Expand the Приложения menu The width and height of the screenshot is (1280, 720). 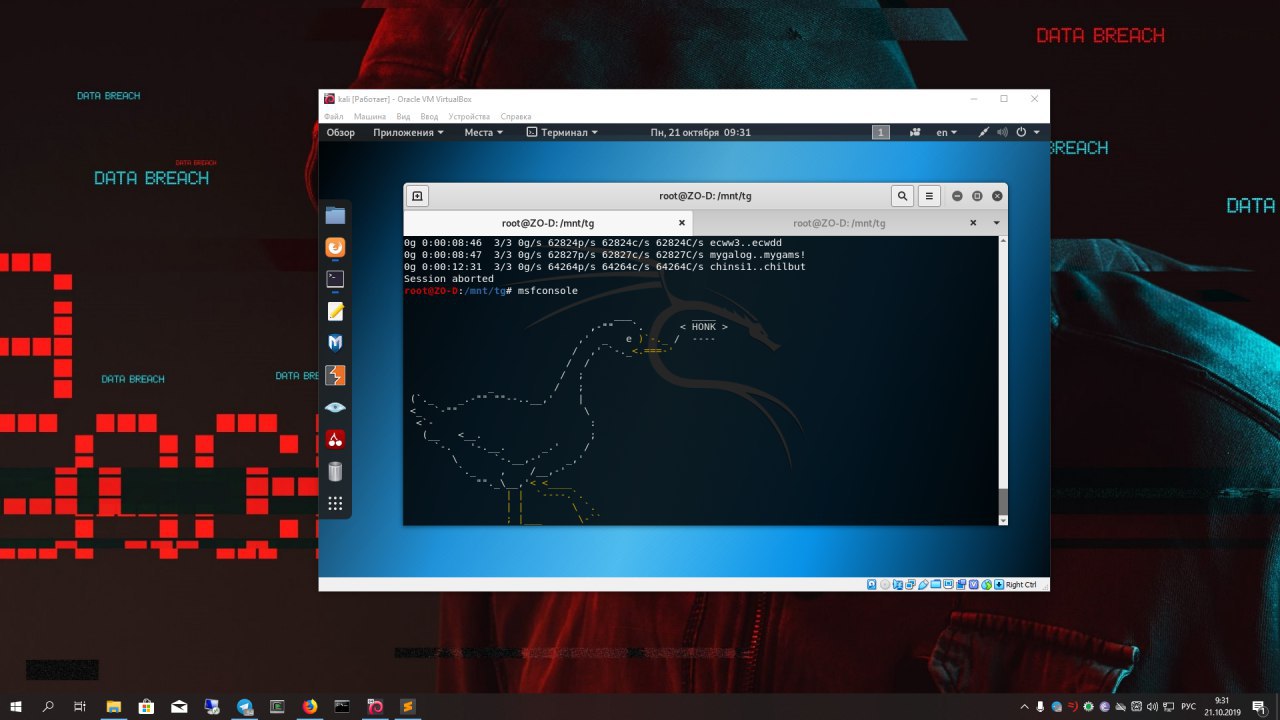click(x=410, y=132)
